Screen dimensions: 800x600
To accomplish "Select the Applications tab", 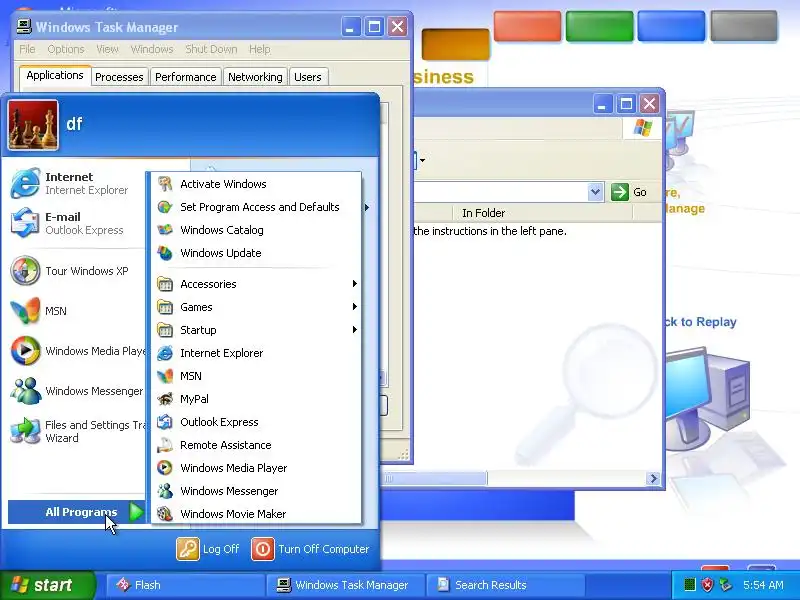I will coord(55,75).
